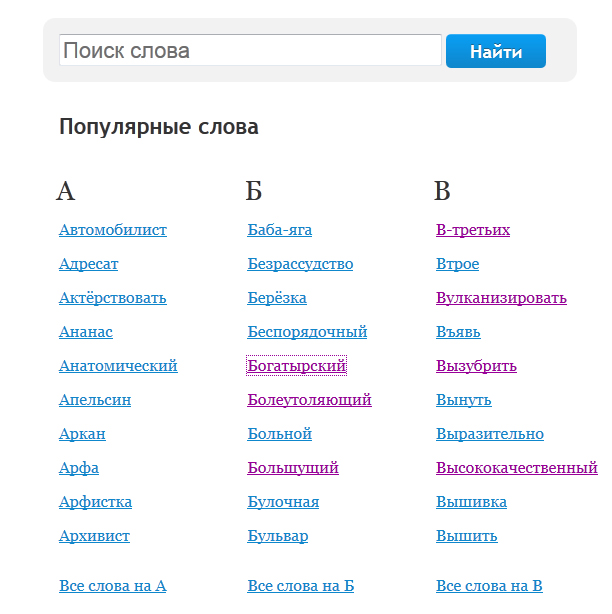This screenshot has width=612, height=614.
Task: Select the word Берёзка
Action: (277, 298)
